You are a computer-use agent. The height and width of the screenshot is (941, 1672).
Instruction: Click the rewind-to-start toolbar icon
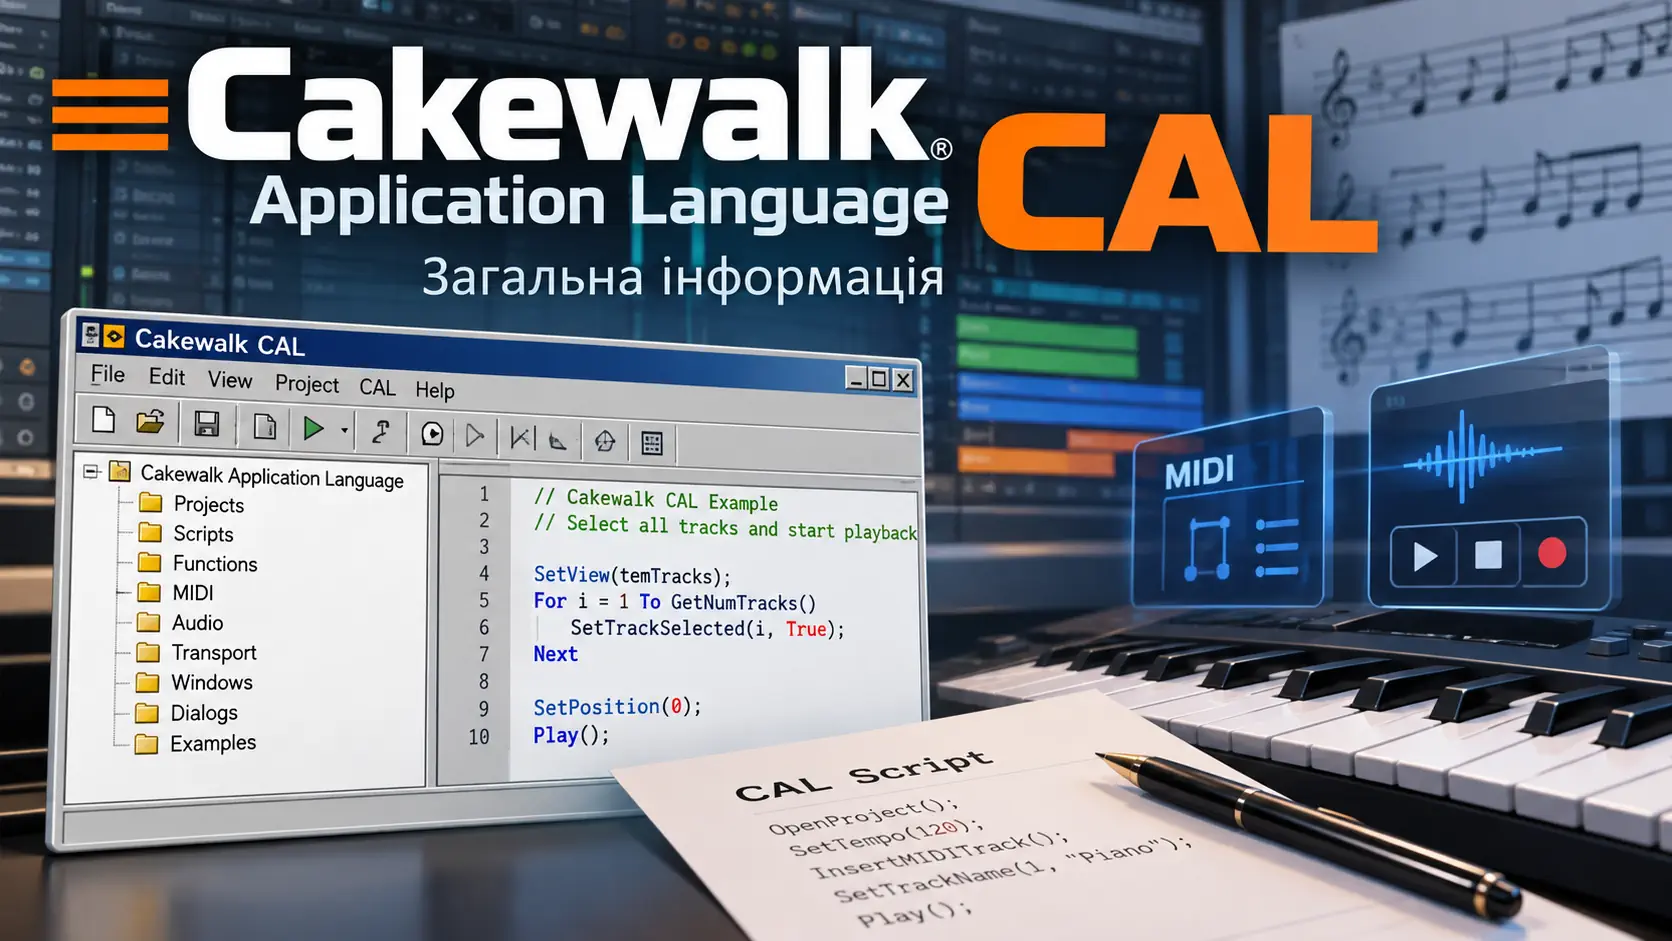click(x=521, y=437)
